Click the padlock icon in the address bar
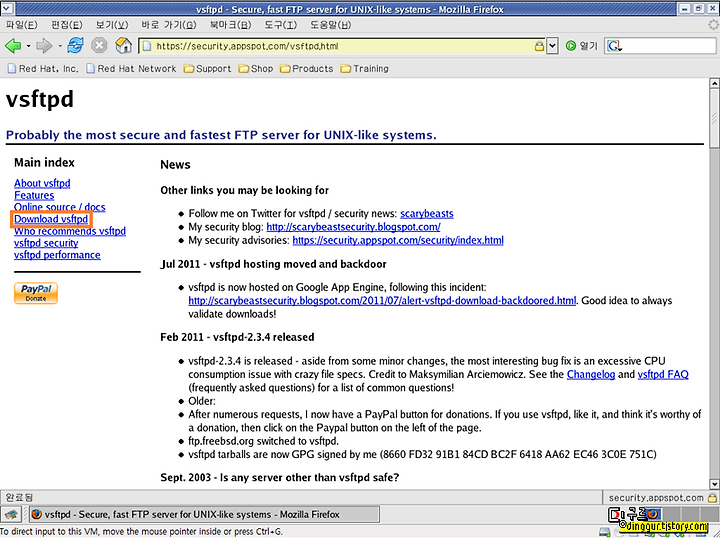Viewport: 720px width, 538px height. pos(539,46)
